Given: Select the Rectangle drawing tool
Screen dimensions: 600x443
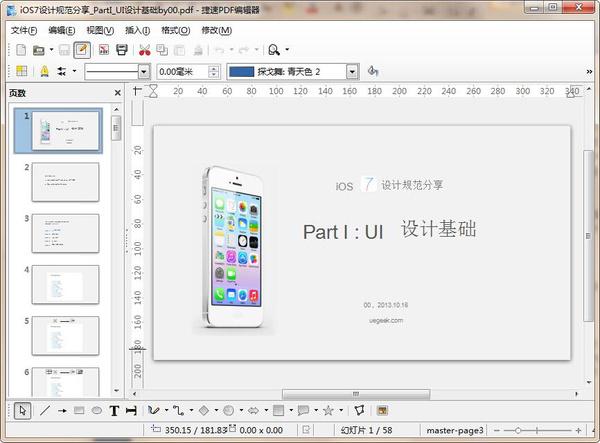Looking at the screenshot, I should click(x=79, y=411).
